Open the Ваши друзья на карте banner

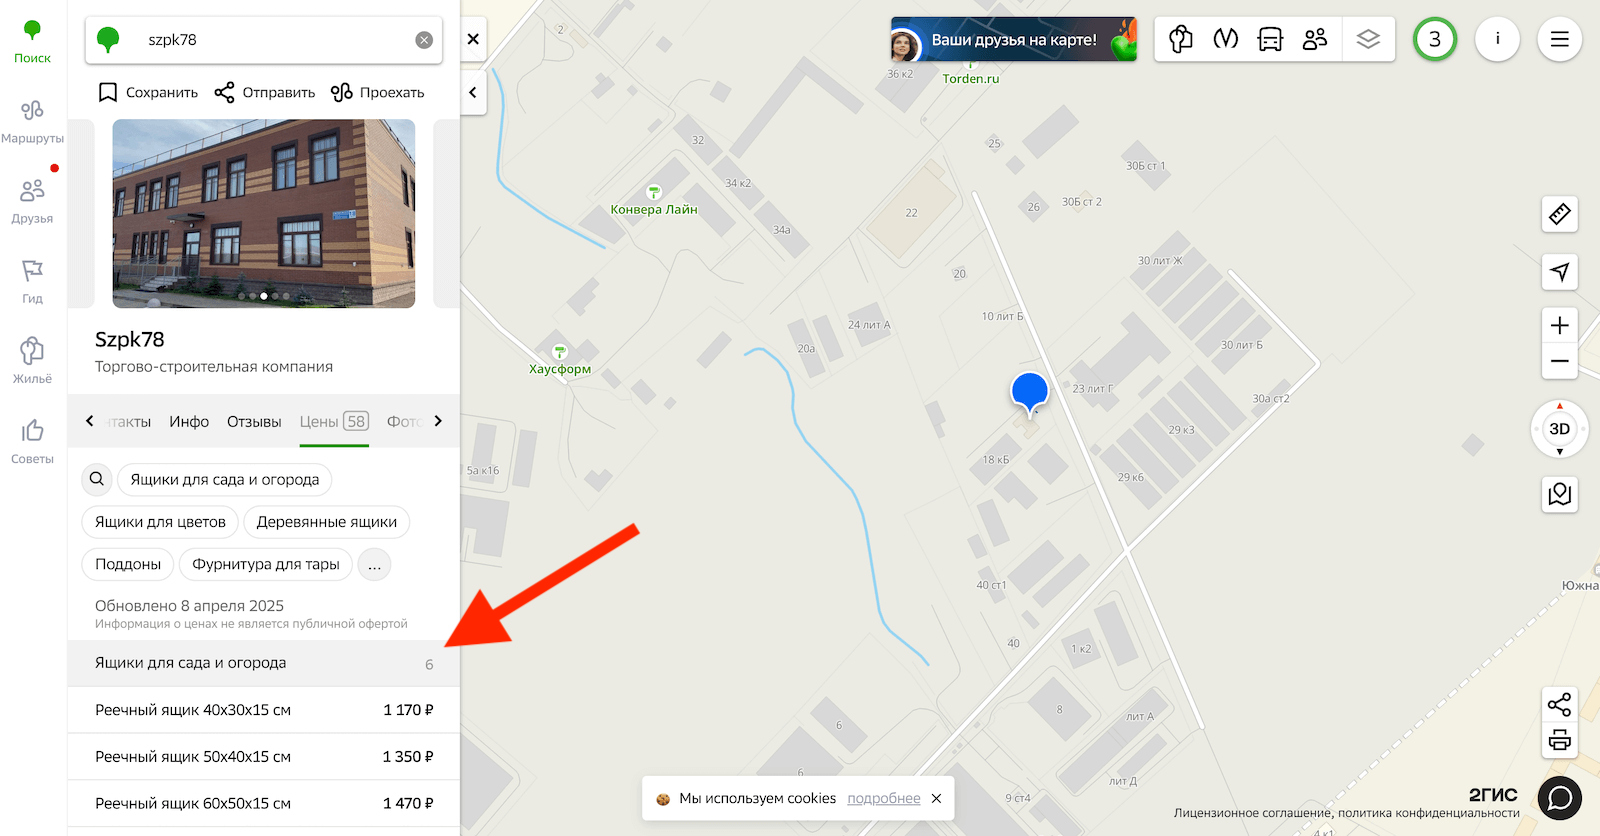pos(1014,40)
